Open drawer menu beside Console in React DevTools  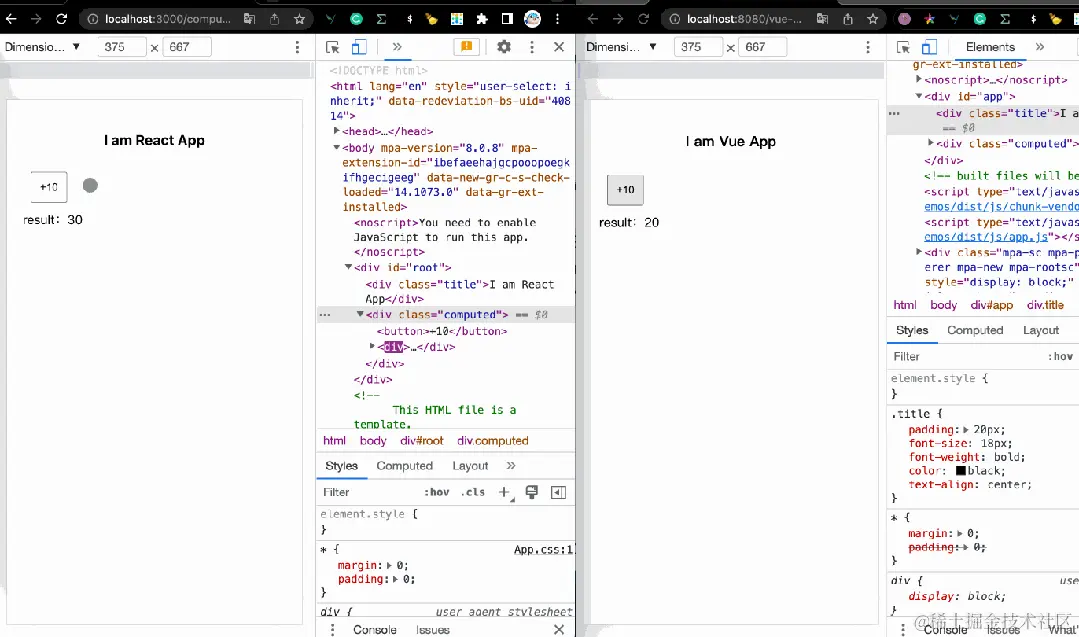click(x=332, y=629)
